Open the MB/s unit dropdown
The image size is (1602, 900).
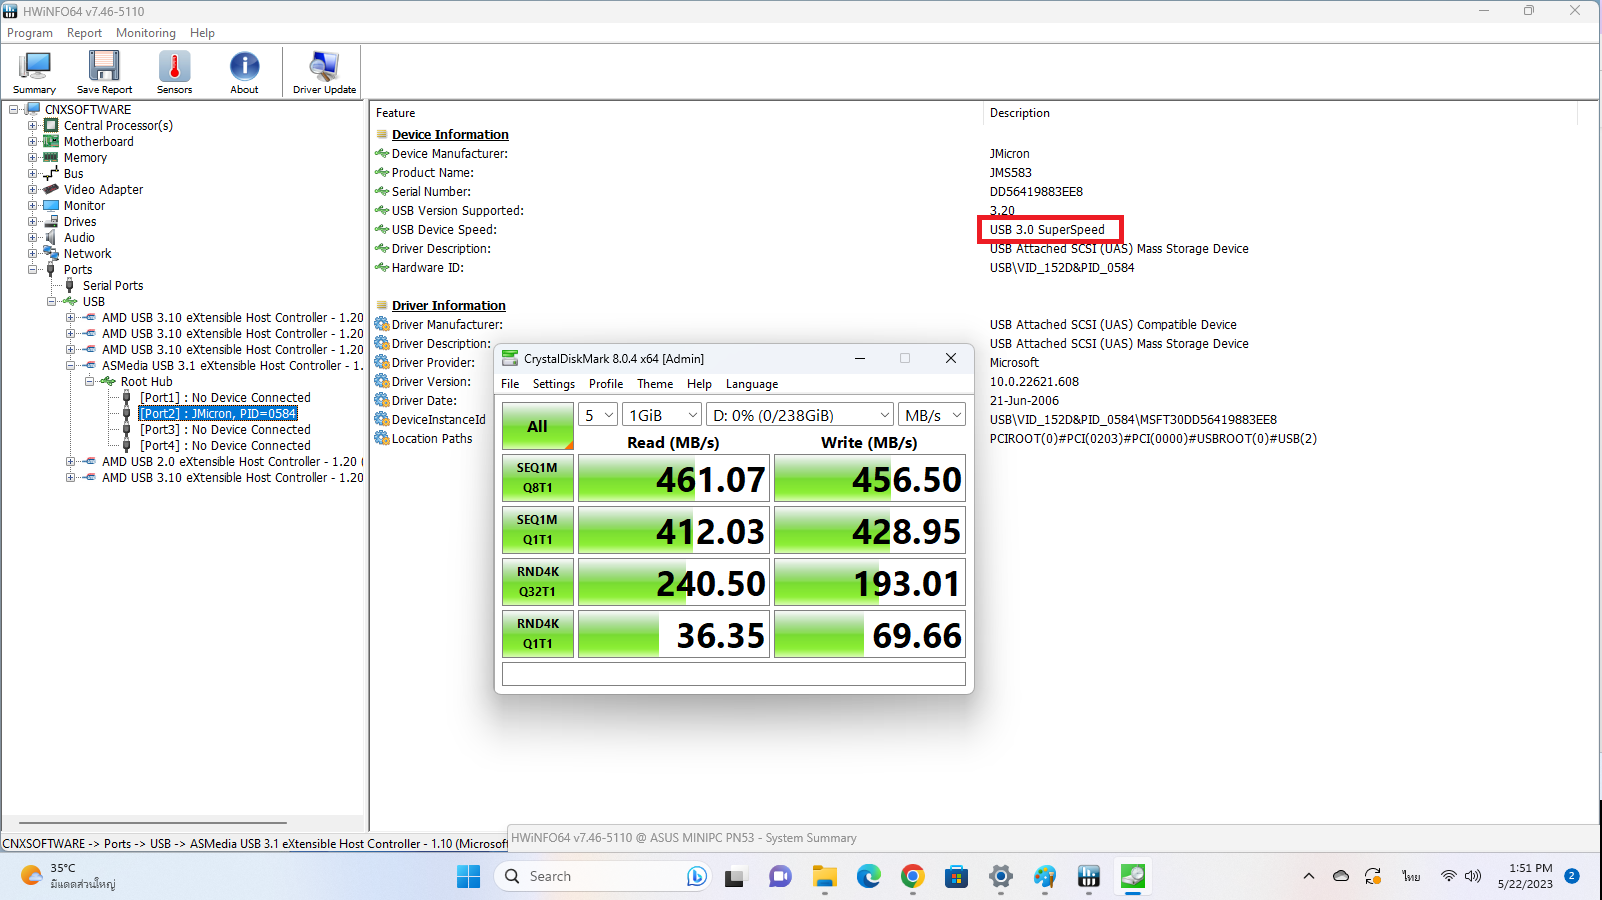pos(932,415)
